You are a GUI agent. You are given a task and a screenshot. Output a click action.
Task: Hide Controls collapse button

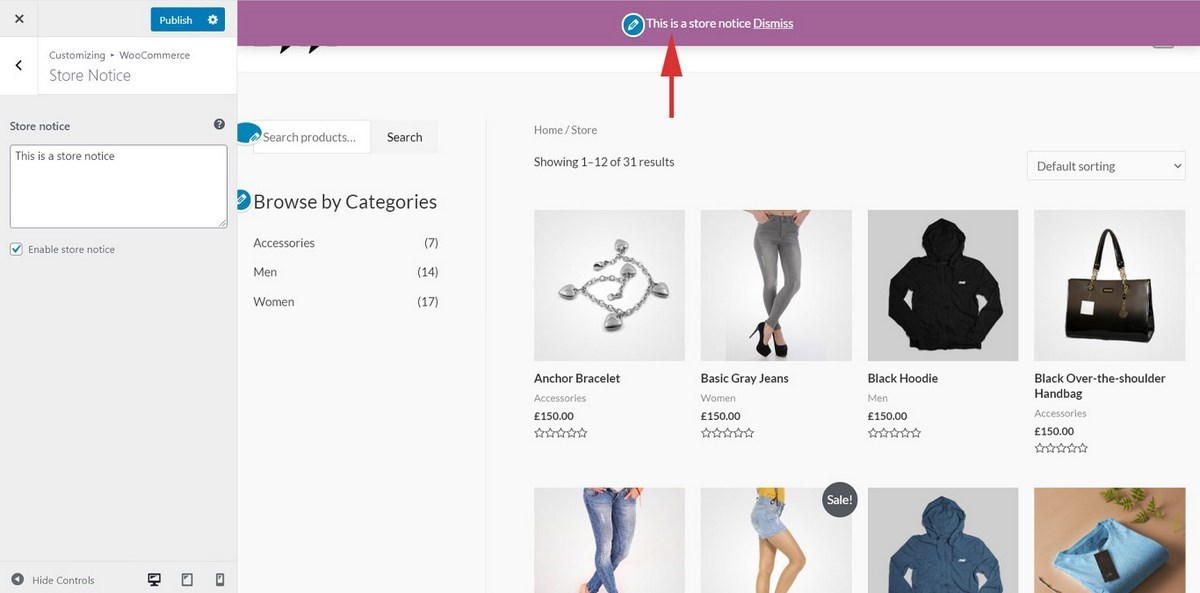click(x=53, y=580)
